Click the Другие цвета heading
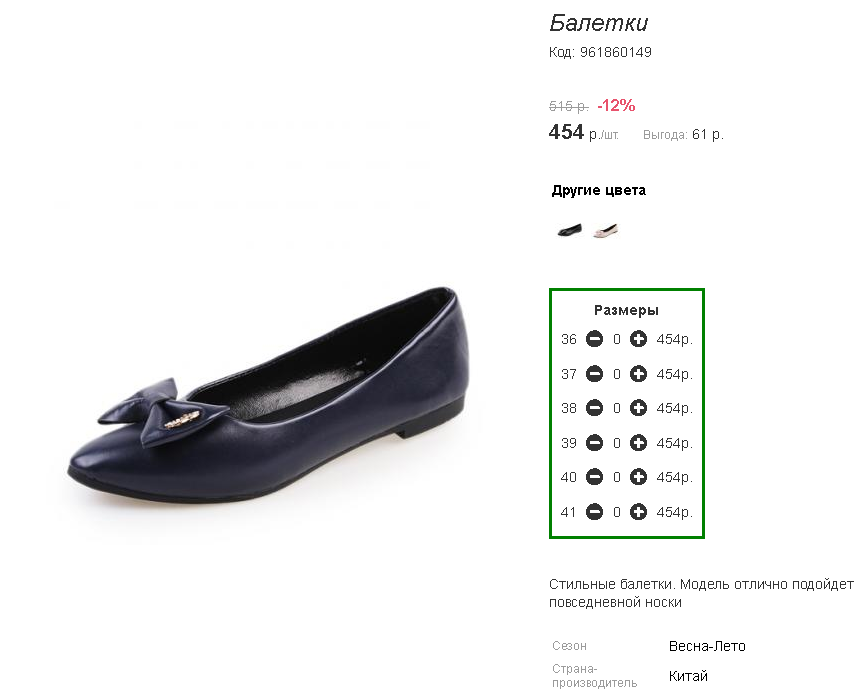857x697 pixels. tap(598, 190)
